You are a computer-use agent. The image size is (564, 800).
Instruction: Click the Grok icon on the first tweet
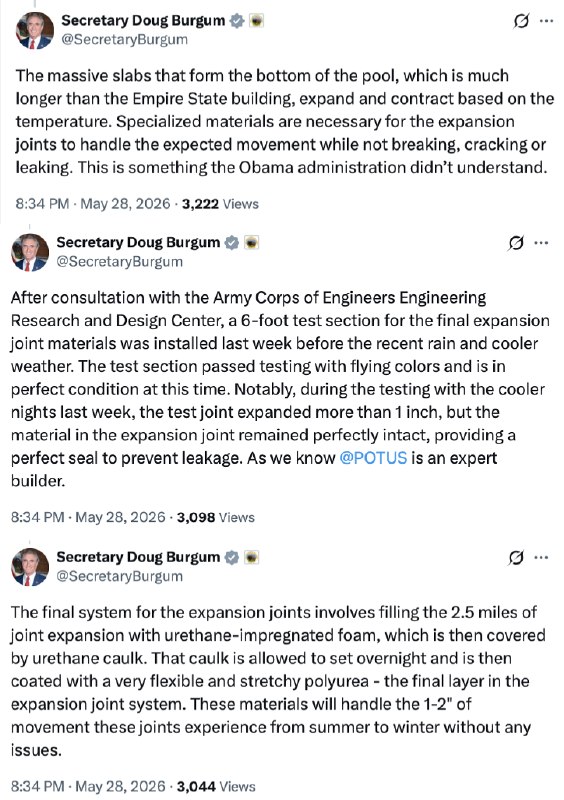pos(521,21)
